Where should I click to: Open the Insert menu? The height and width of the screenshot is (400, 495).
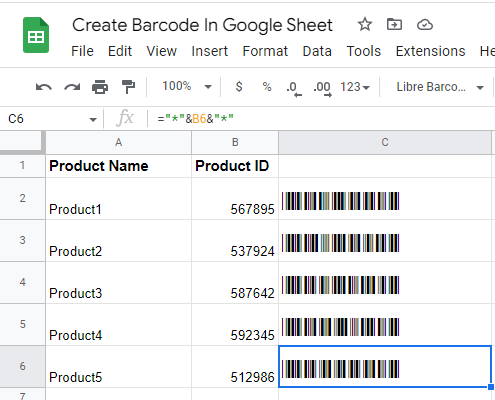(x=210, y=51)
